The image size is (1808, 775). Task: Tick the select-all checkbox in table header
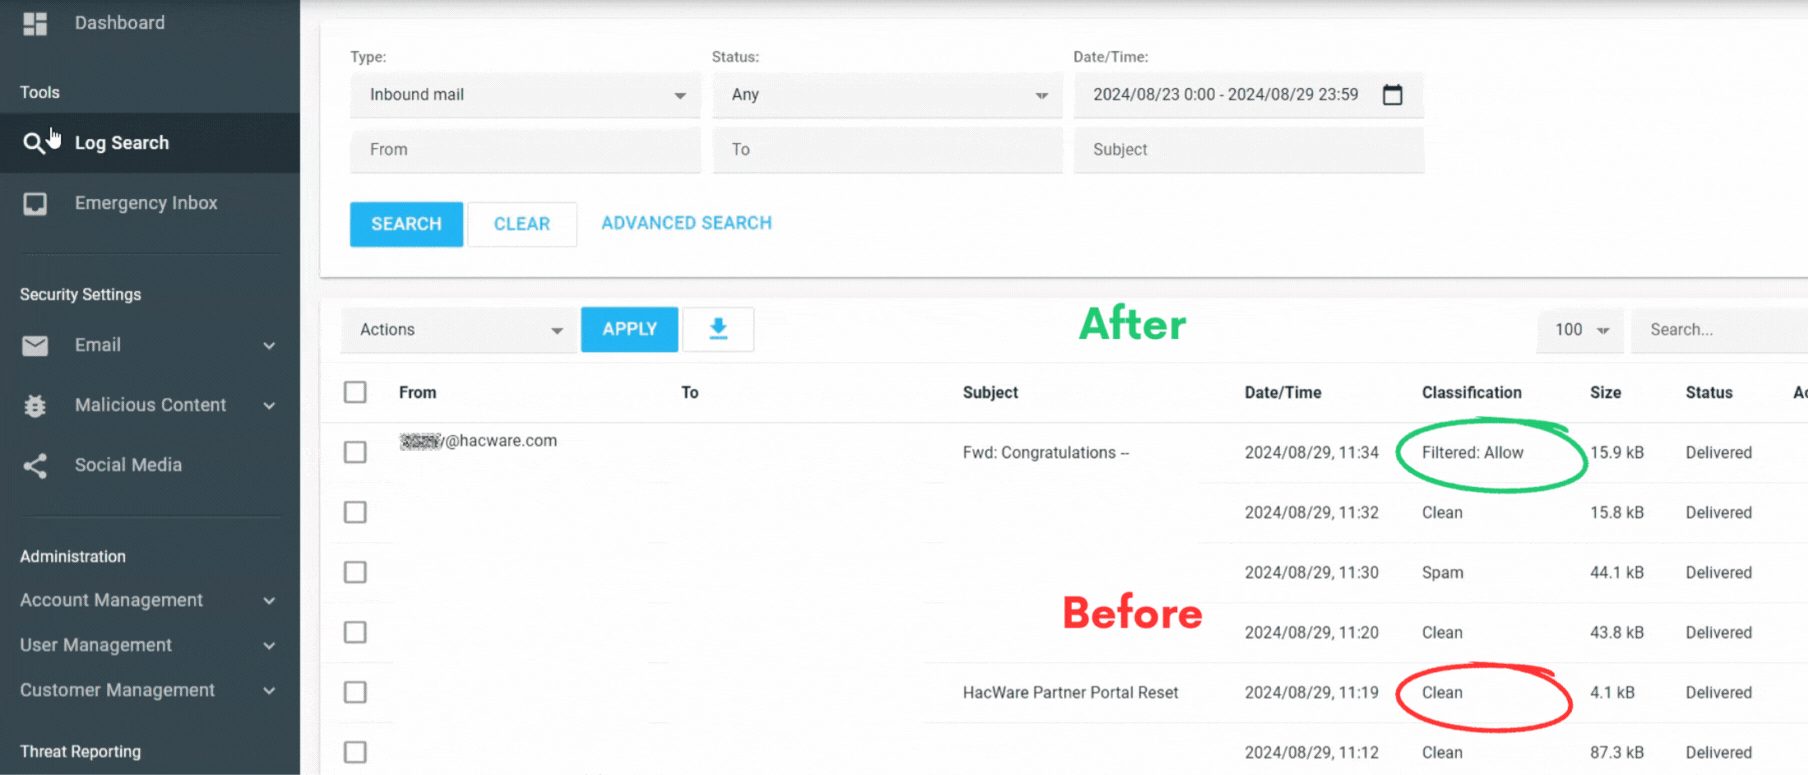click(x=355, y=392)
